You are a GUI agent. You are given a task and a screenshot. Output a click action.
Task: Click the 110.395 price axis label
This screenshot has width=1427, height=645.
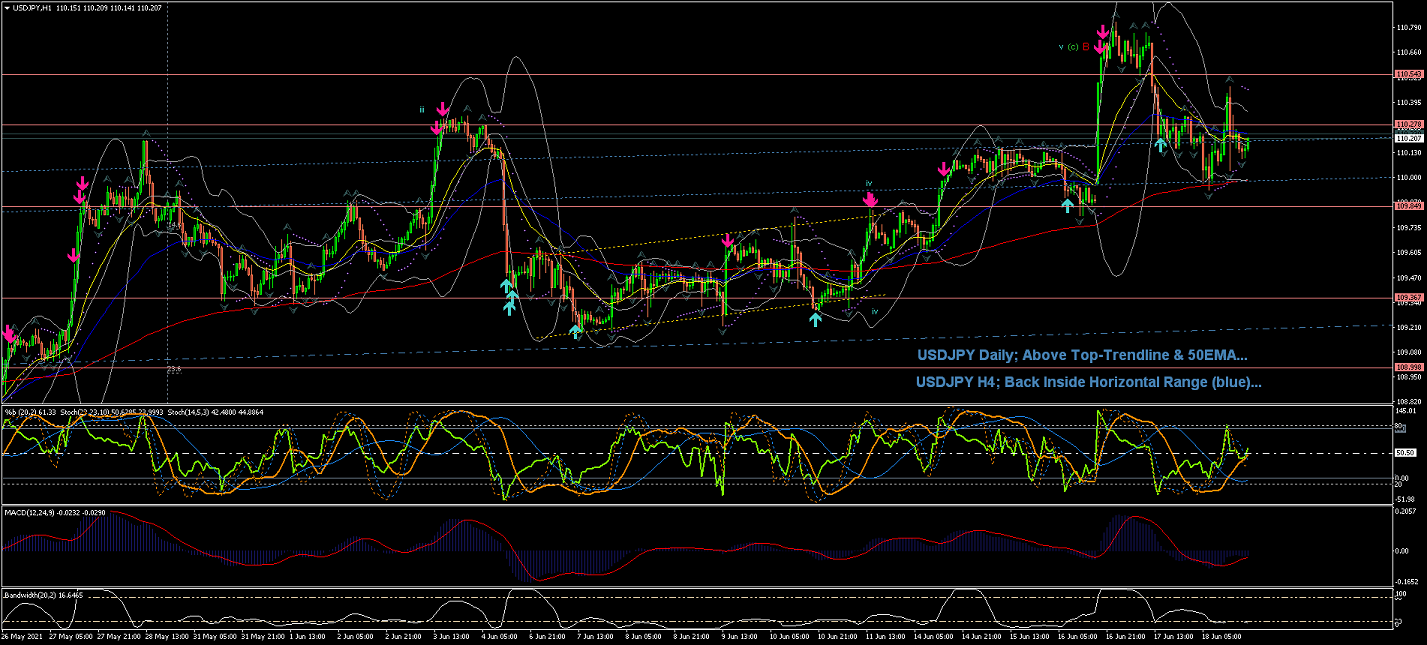[x=1409, y=102]
